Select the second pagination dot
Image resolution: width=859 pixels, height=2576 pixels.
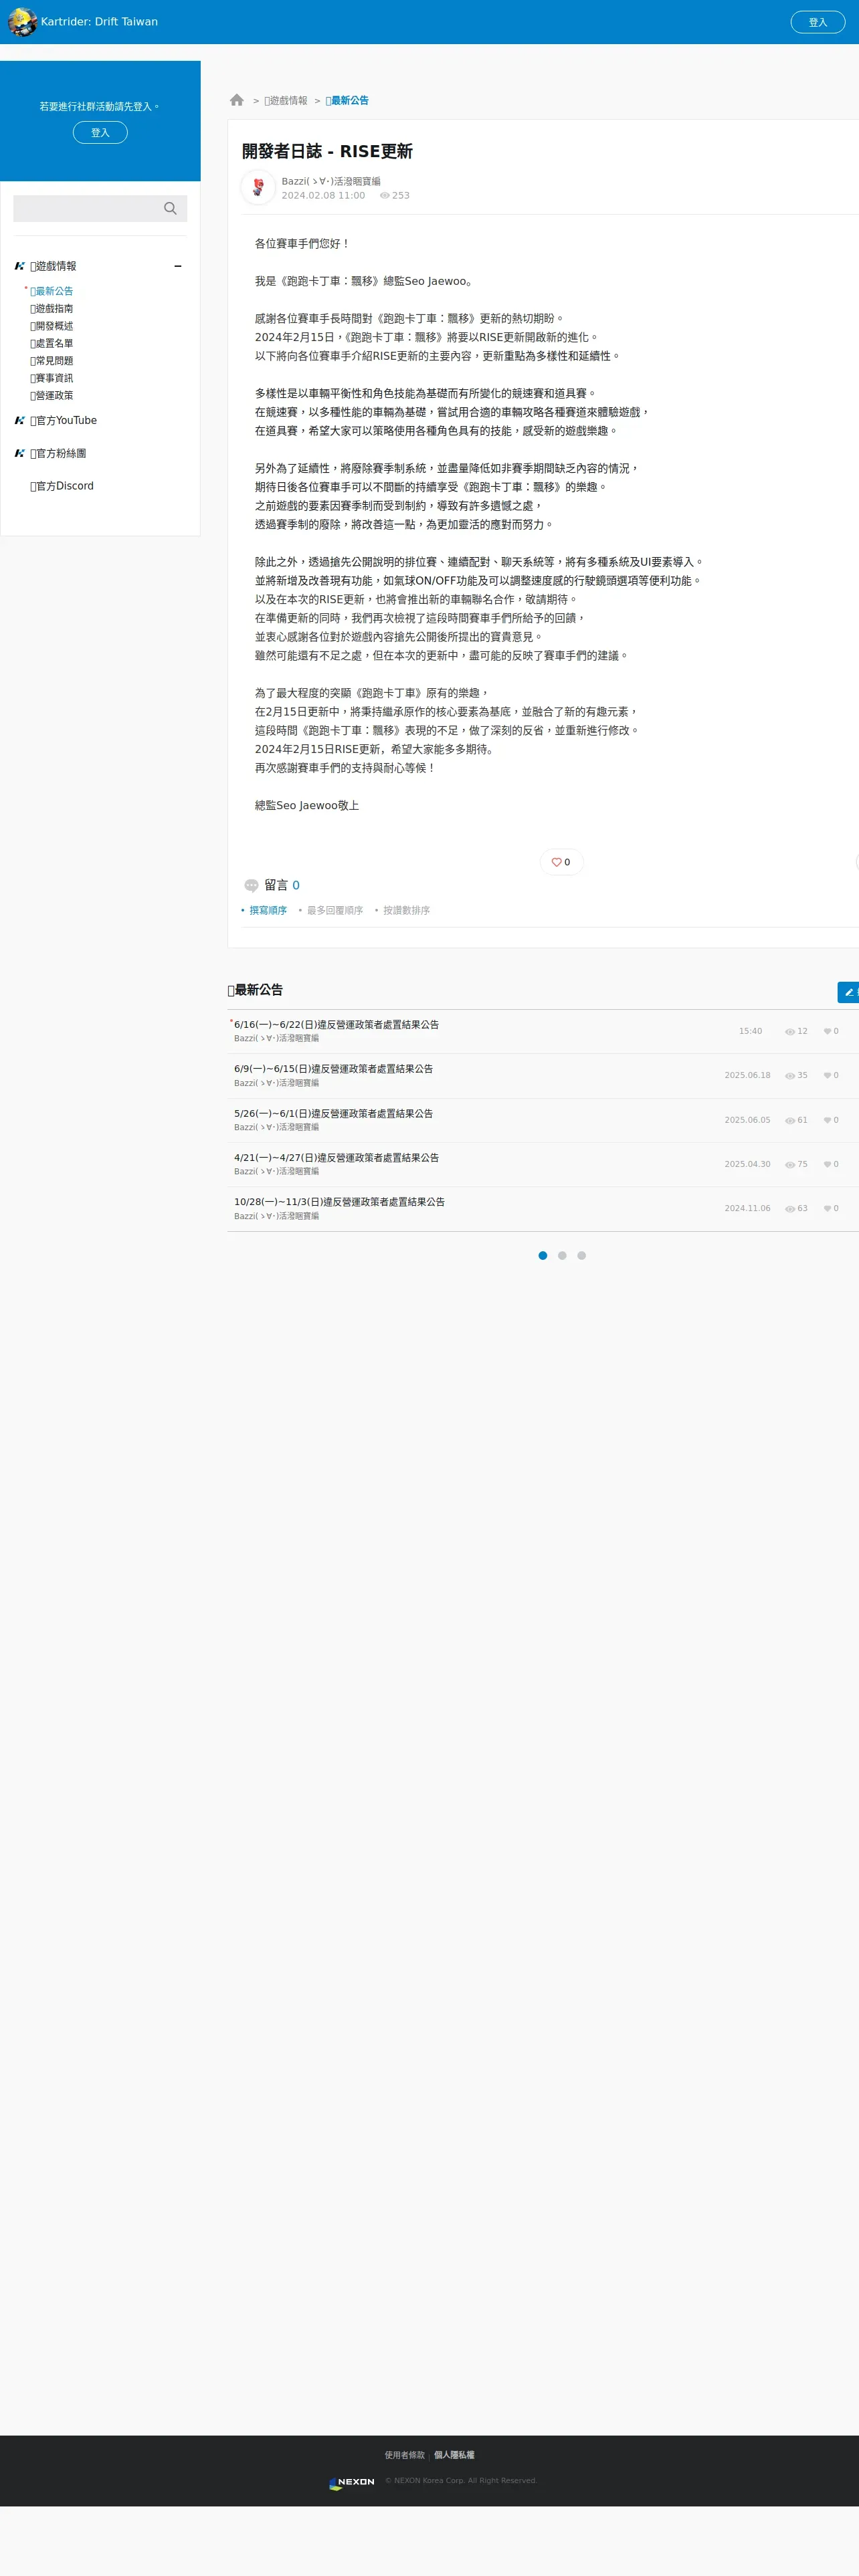click(x=562, y=1255)
